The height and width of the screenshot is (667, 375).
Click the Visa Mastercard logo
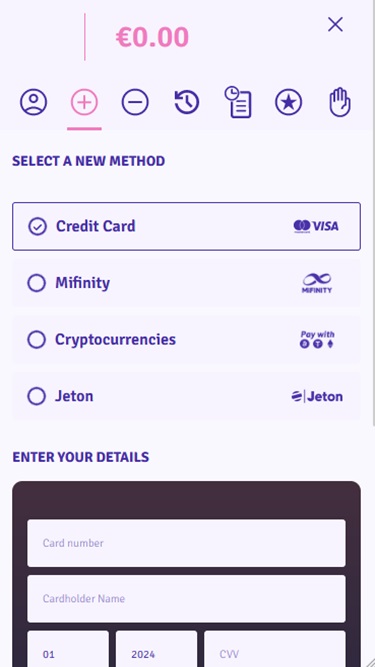316,226
